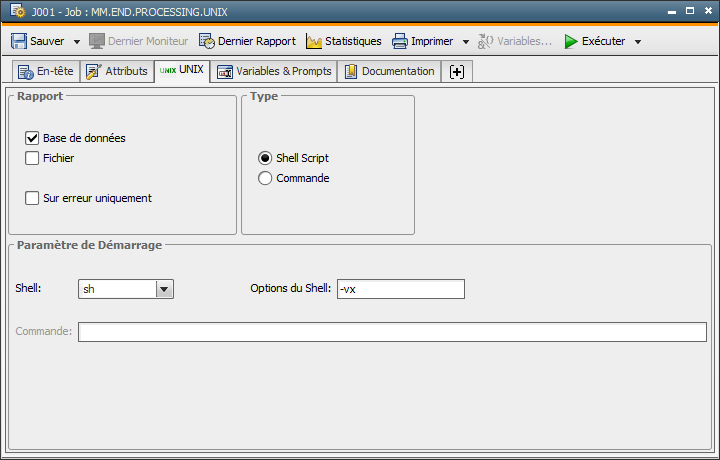Switch to the Attributs tab
This screenshot has width=720, height=460.
tap(117, 72)
